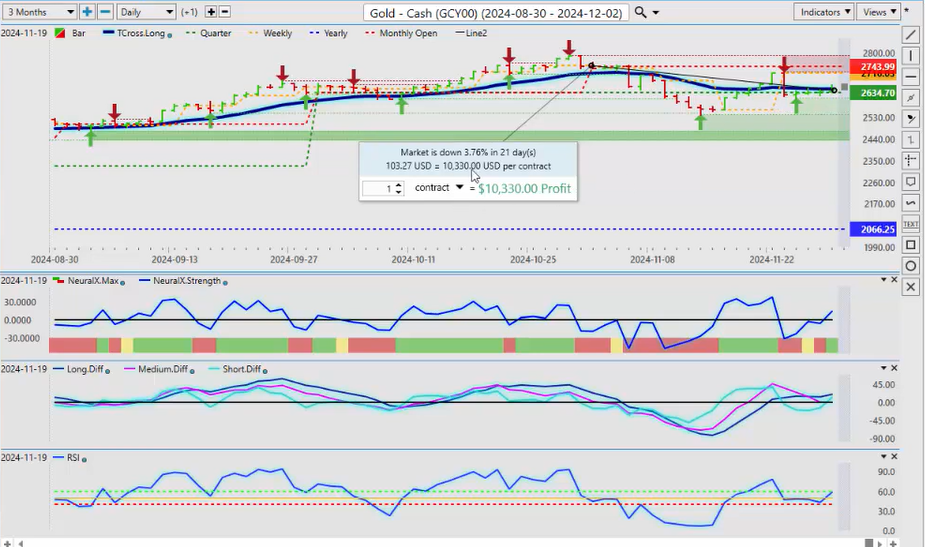Image resolution: width=925 pixels, height=547 pixels.
Task: Click the magnifier search icon
Action: (640, 12)
